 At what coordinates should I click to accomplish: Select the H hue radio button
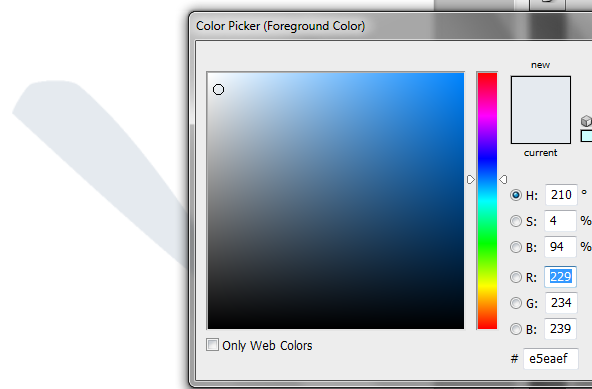tap(516, 195)
